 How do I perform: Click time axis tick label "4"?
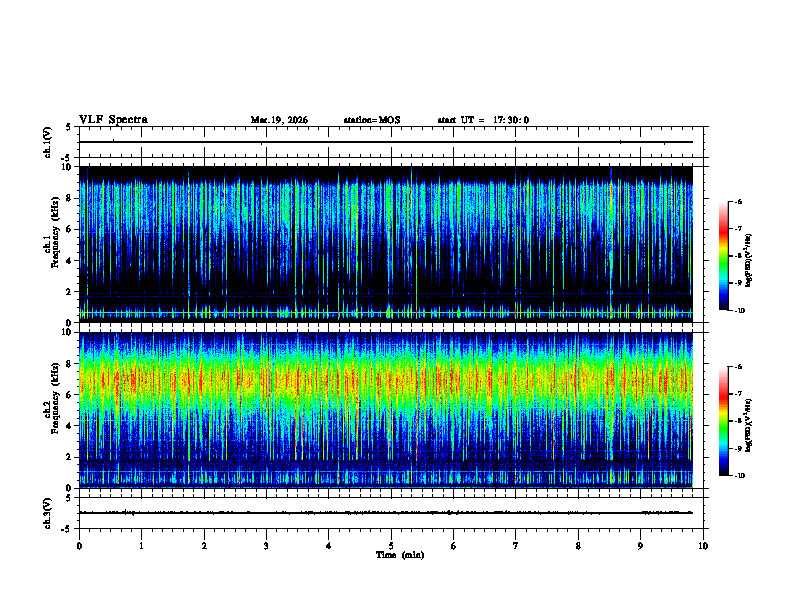pos(328,546)
